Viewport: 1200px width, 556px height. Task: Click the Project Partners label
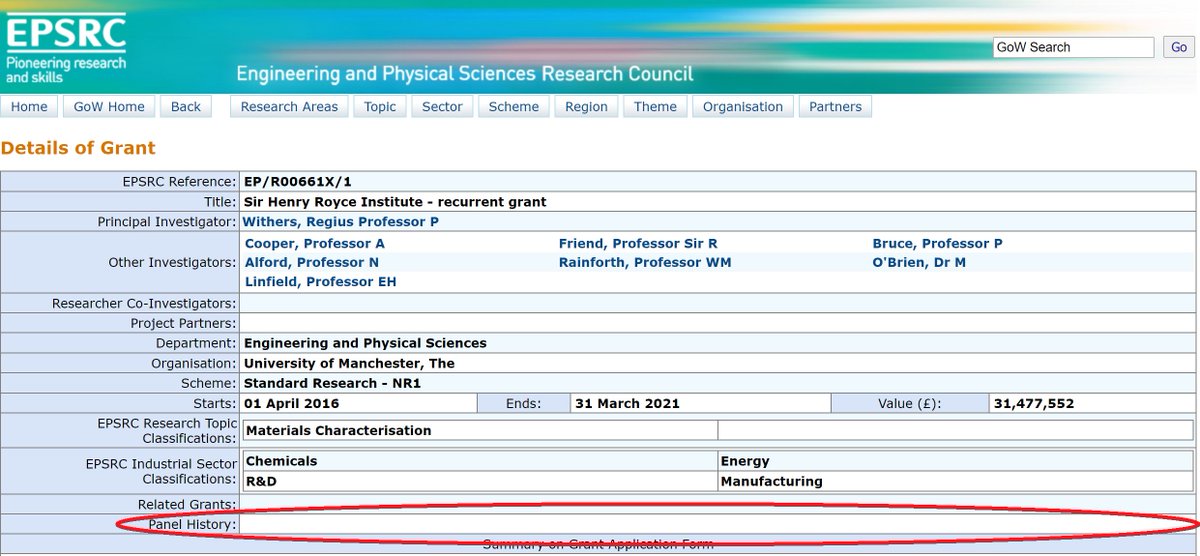[x=184, y=323]
